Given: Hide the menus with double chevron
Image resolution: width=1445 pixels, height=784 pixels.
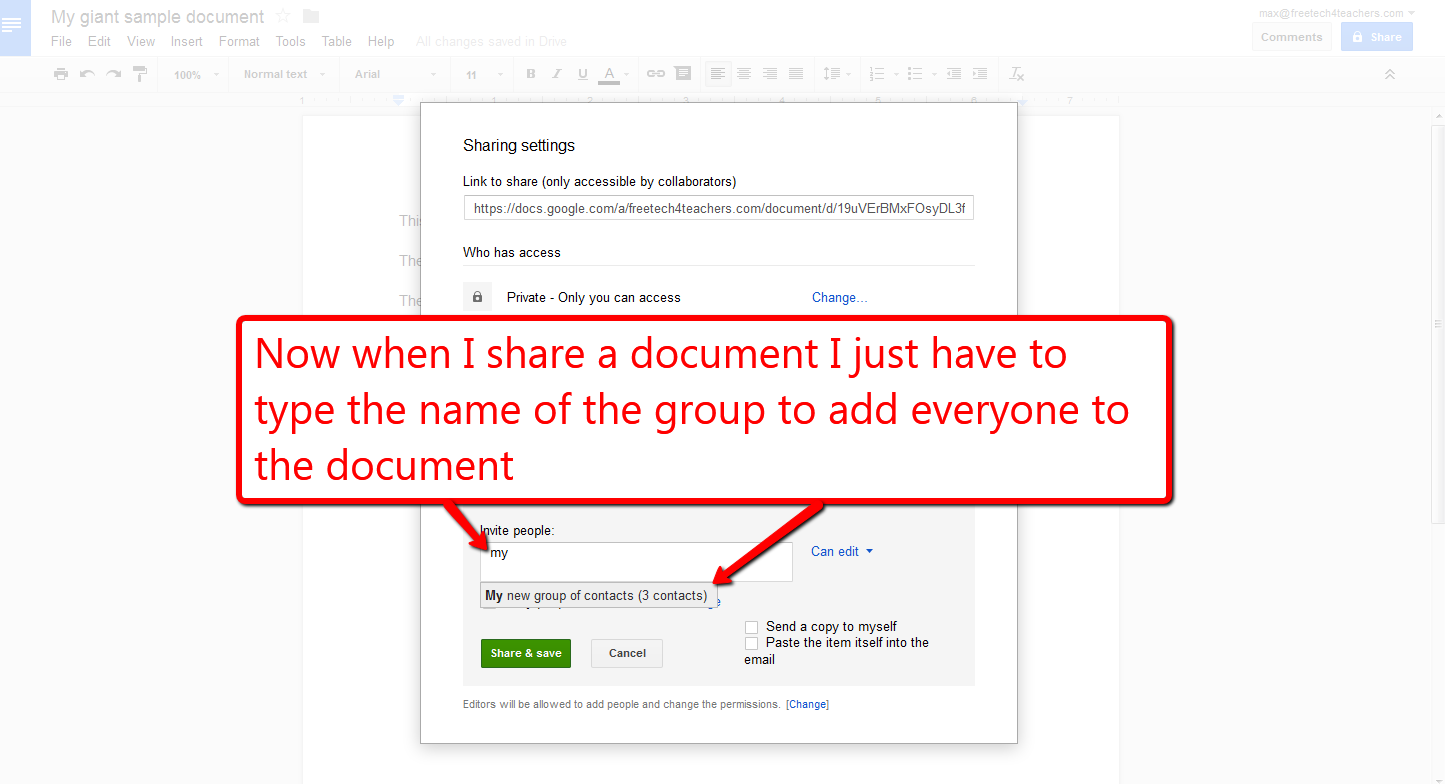Looking at the screenshot, I should 1389,74.
